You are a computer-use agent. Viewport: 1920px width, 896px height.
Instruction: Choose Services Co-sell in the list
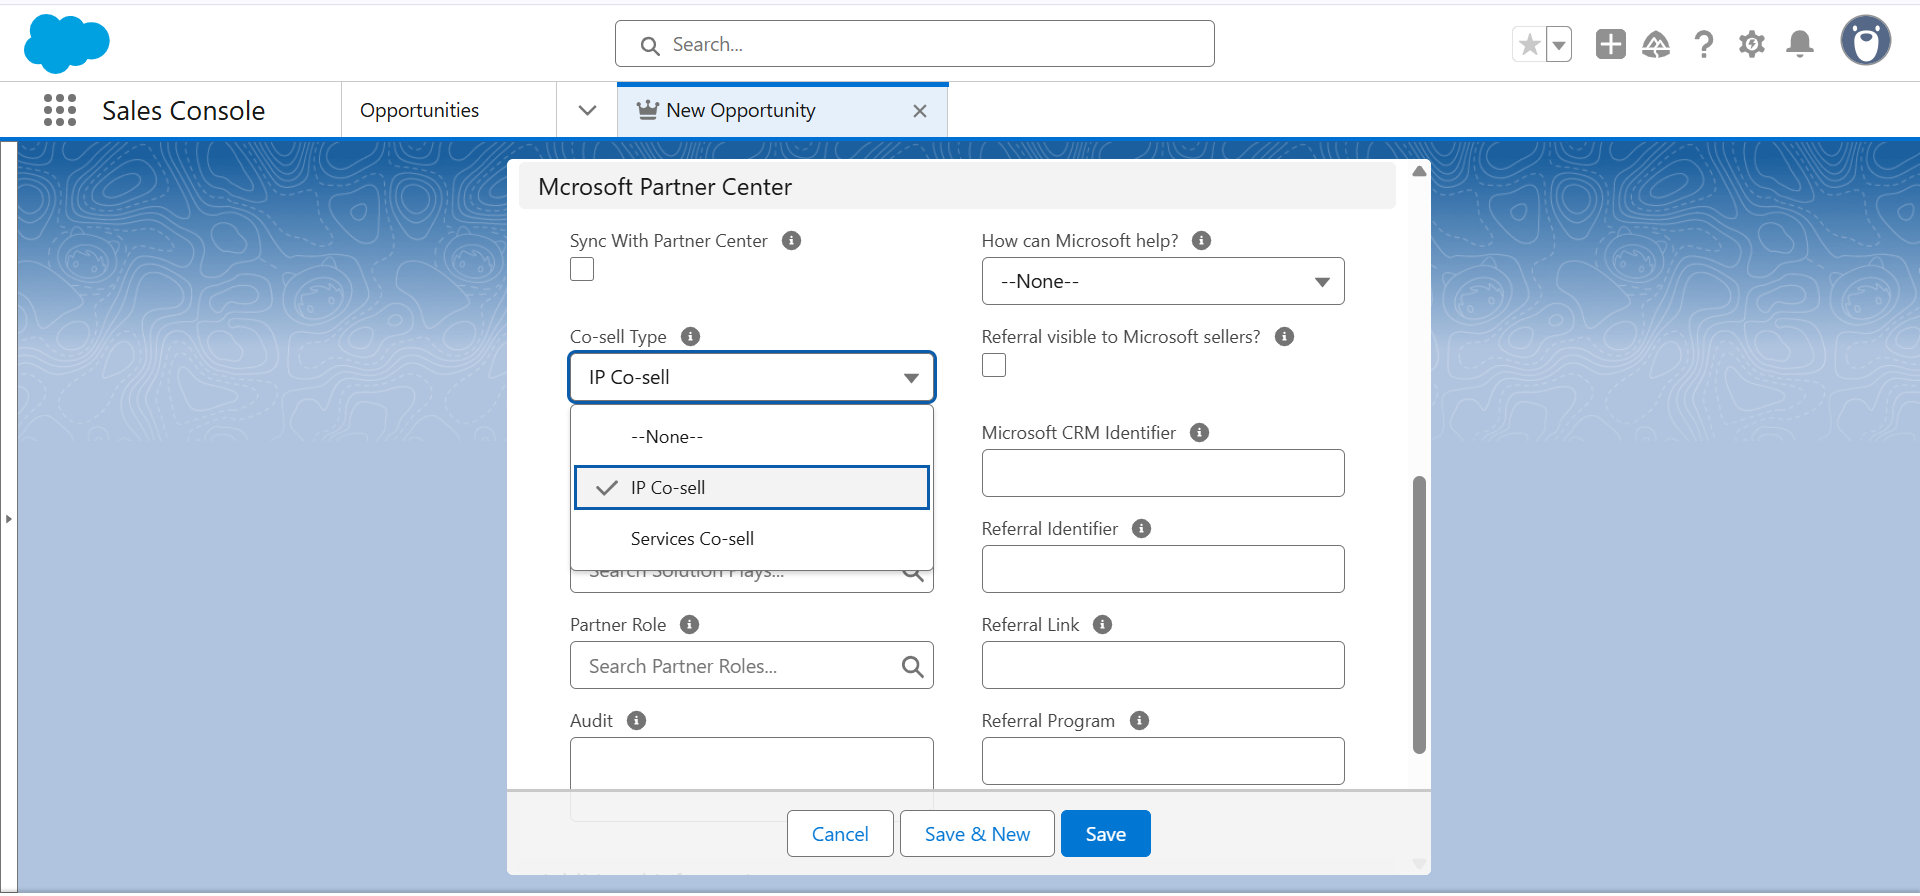[x=752, y=539]
